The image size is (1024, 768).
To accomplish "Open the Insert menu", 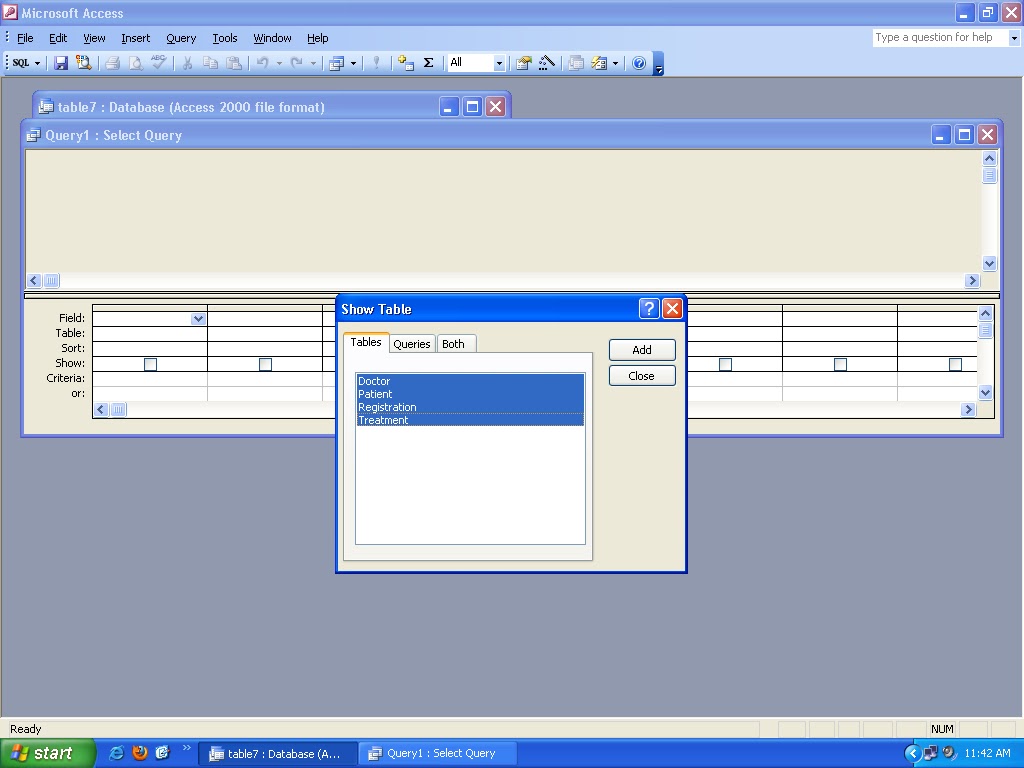I will pos(135,38).
